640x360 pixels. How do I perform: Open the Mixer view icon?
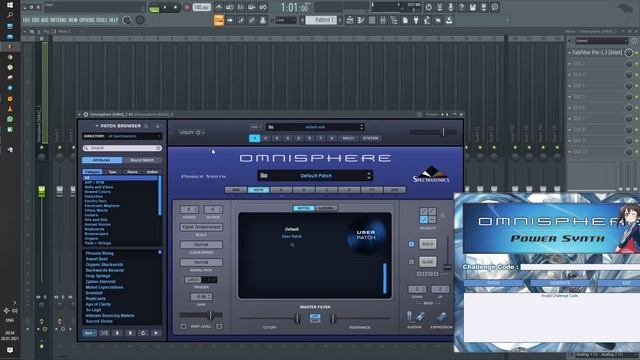[x=383, y=20]
